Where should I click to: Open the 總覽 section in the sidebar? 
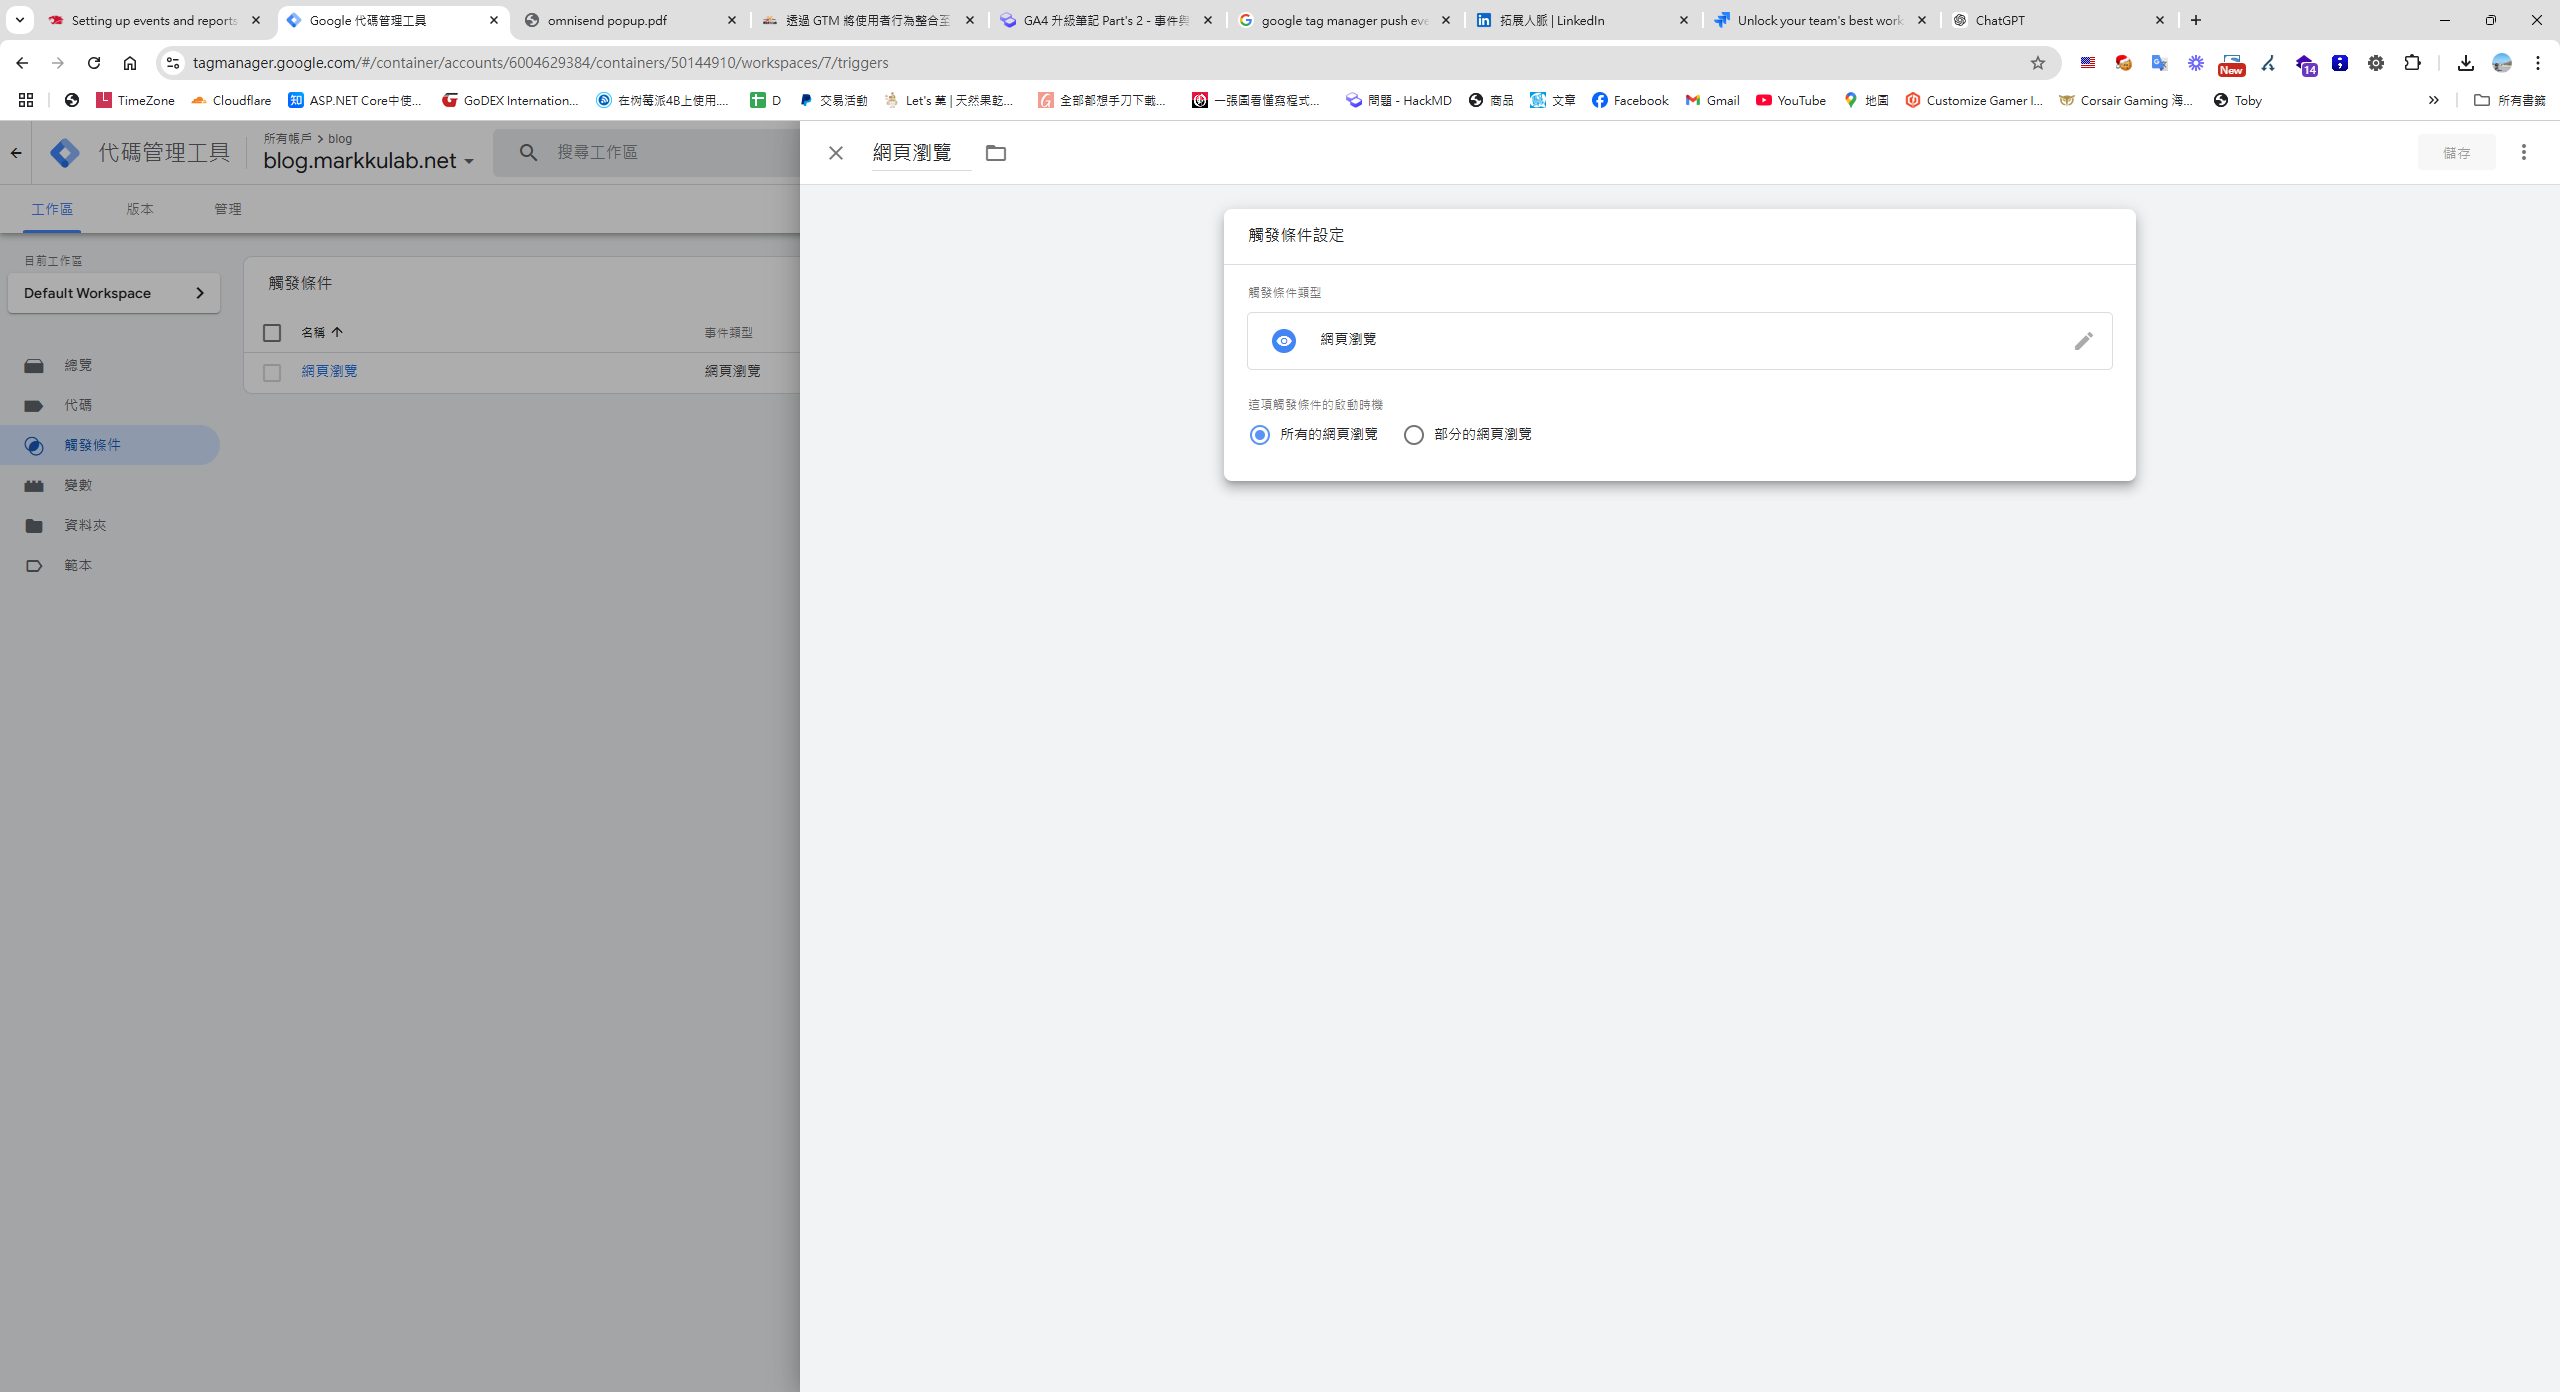click(77, 365)
